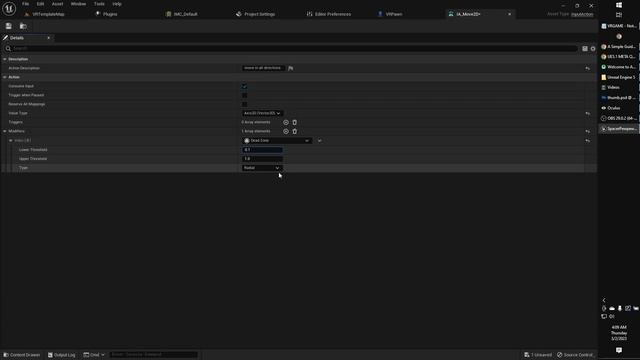Image resolution: width=640 pixels, height=360 pixels.
Task: Empty the Modifiers array trash icon
Action: 295,131
